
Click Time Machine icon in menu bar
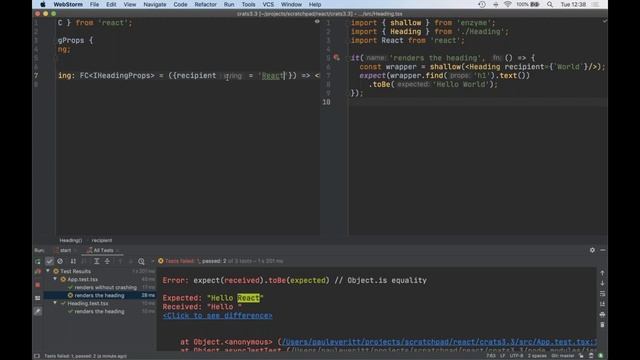[x=482, y=4]
